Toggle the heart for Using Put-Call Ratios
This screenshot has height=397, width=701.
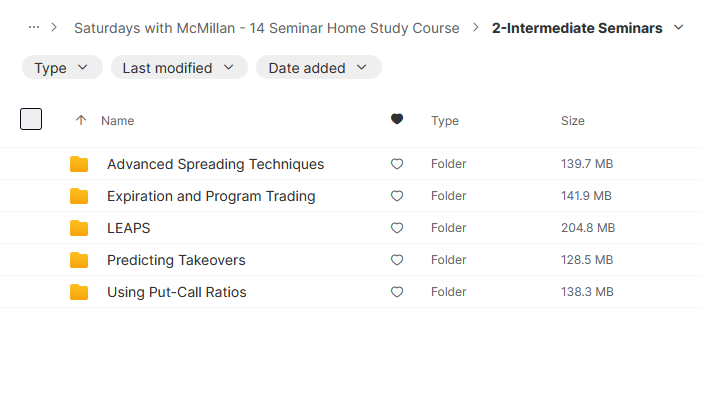397,292
